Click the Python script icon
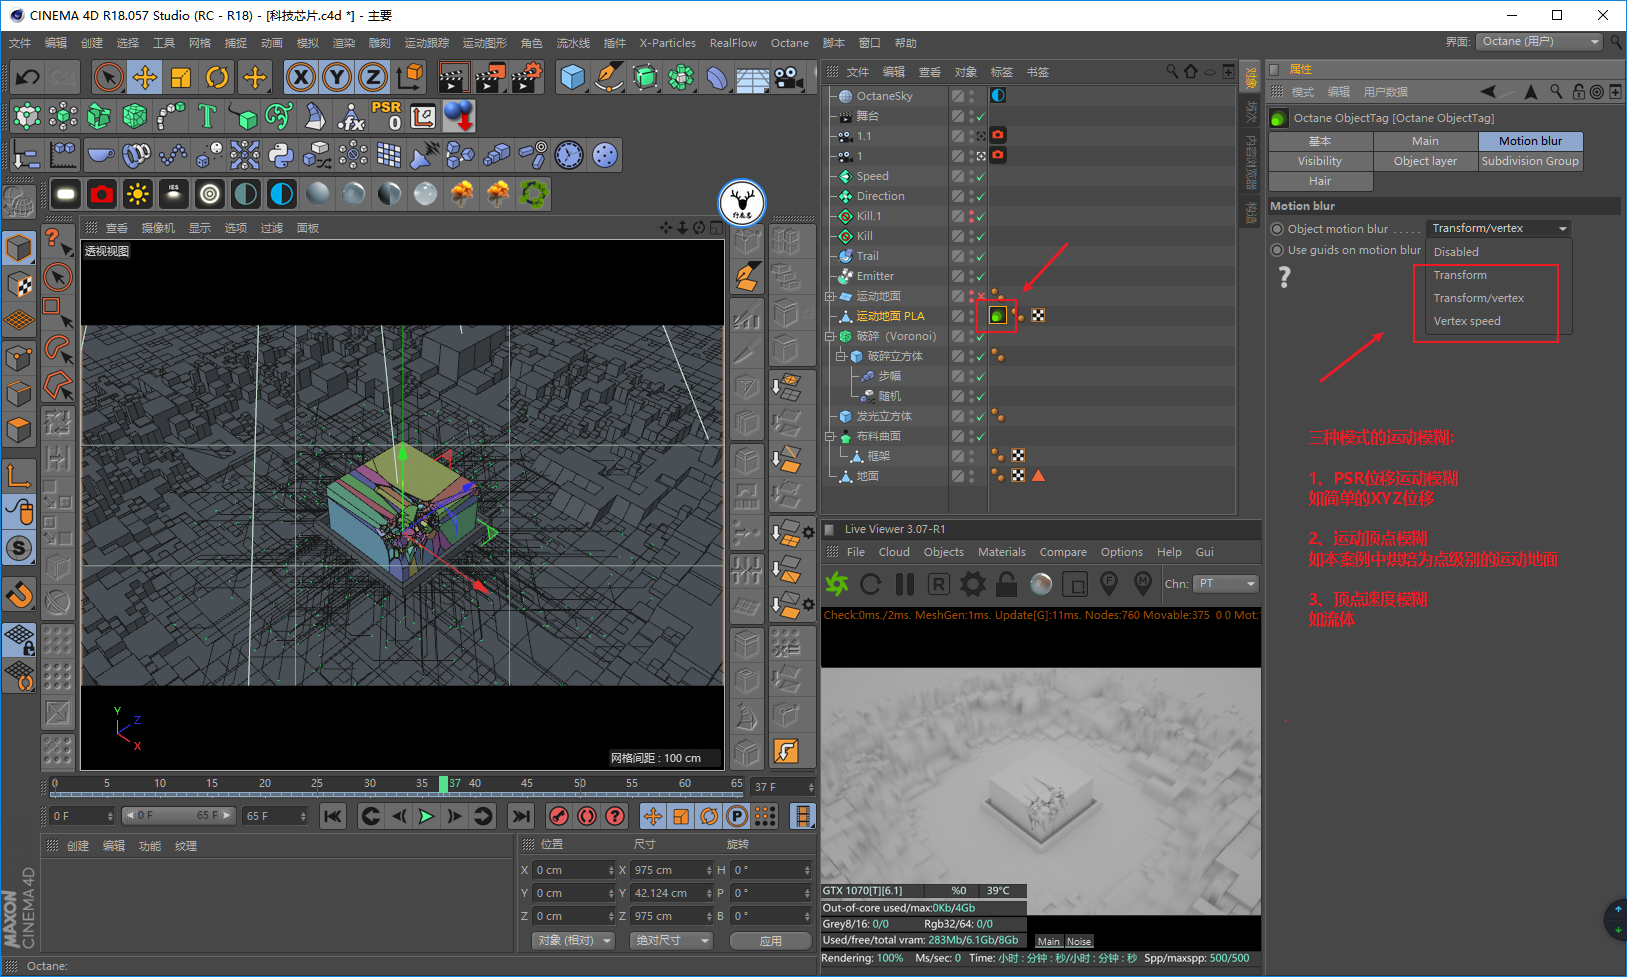1627x977 pixels. (x=281, y=155)
